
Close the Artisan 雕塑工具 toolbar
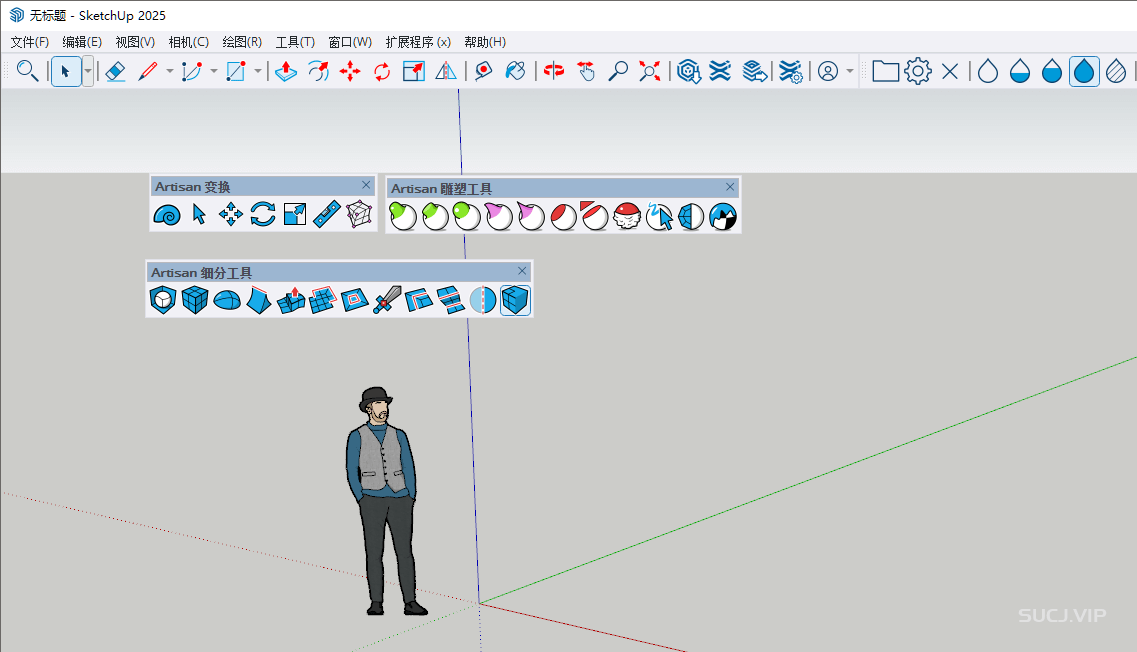click(x=730, y=187)
